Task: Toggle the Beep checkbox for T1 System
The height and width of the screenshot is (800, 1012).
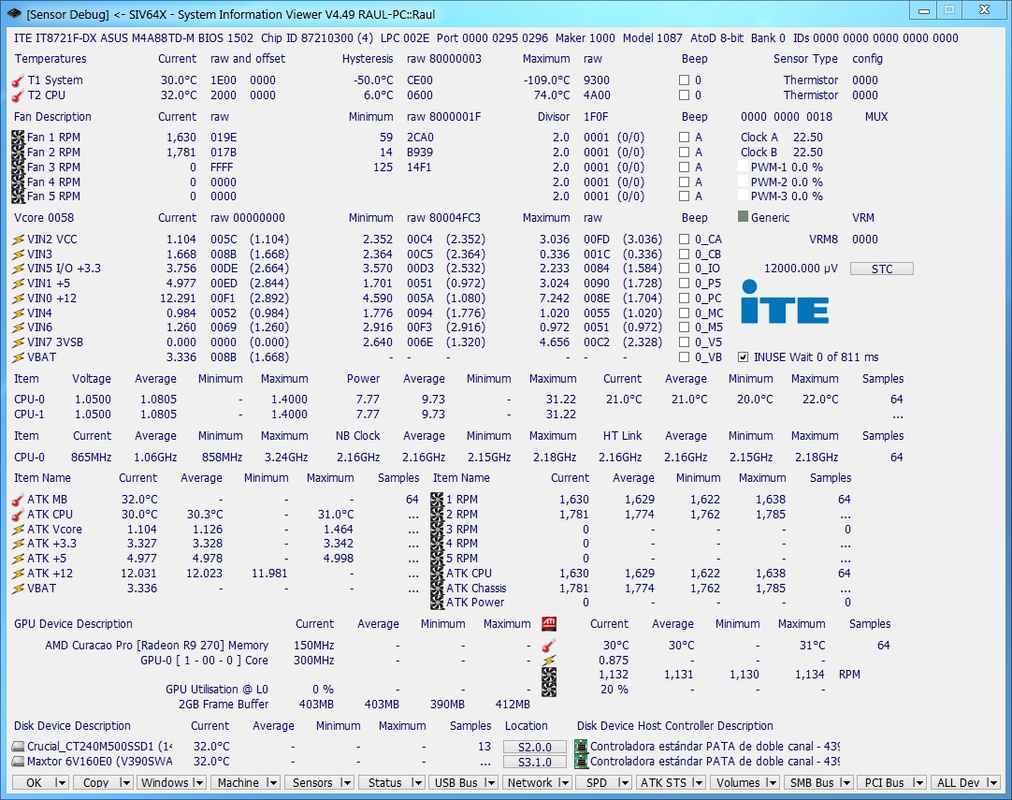Action: click(684, 81)
